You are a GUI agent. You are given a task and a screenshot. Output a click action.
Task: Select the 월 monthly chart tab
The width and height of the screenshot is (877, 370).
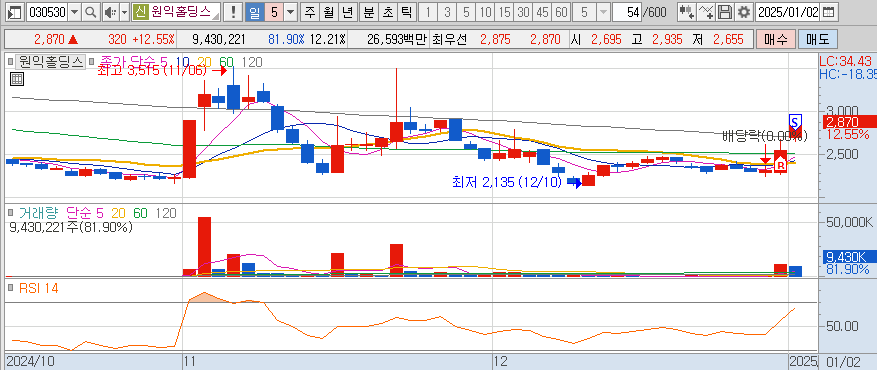coord(328,12)
